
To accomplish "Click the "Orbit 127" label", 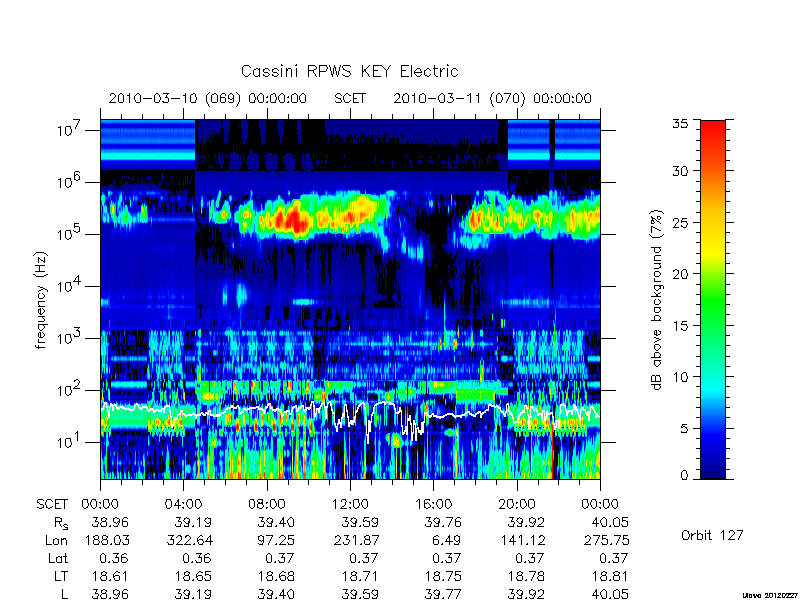I will [712, 535].
